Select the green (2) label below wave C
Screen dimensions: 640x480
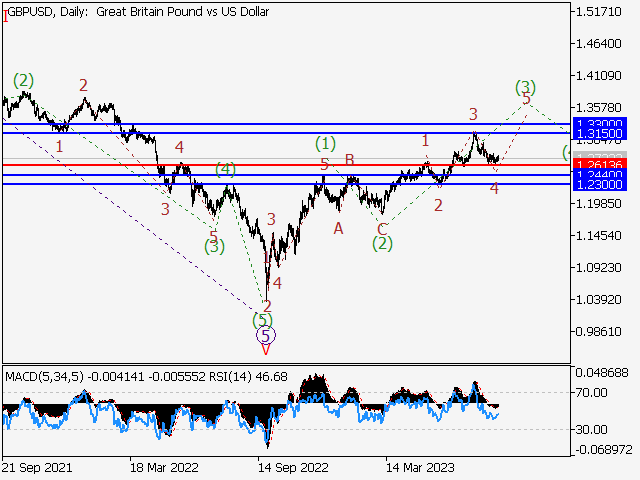[382, 244]
